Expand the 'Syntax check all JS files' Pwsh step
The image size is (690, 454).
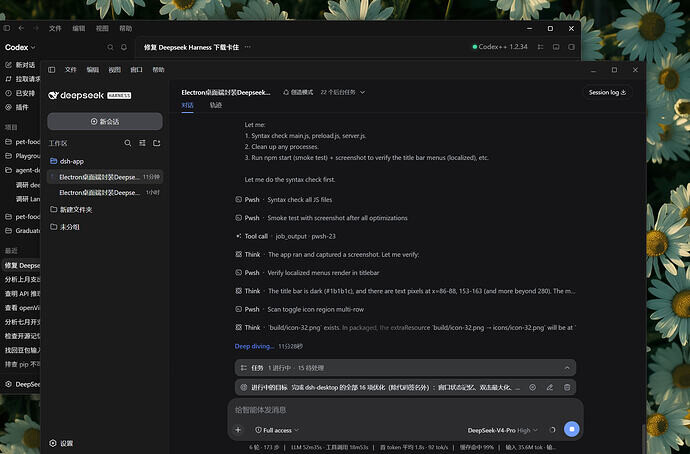click(284, 200)
